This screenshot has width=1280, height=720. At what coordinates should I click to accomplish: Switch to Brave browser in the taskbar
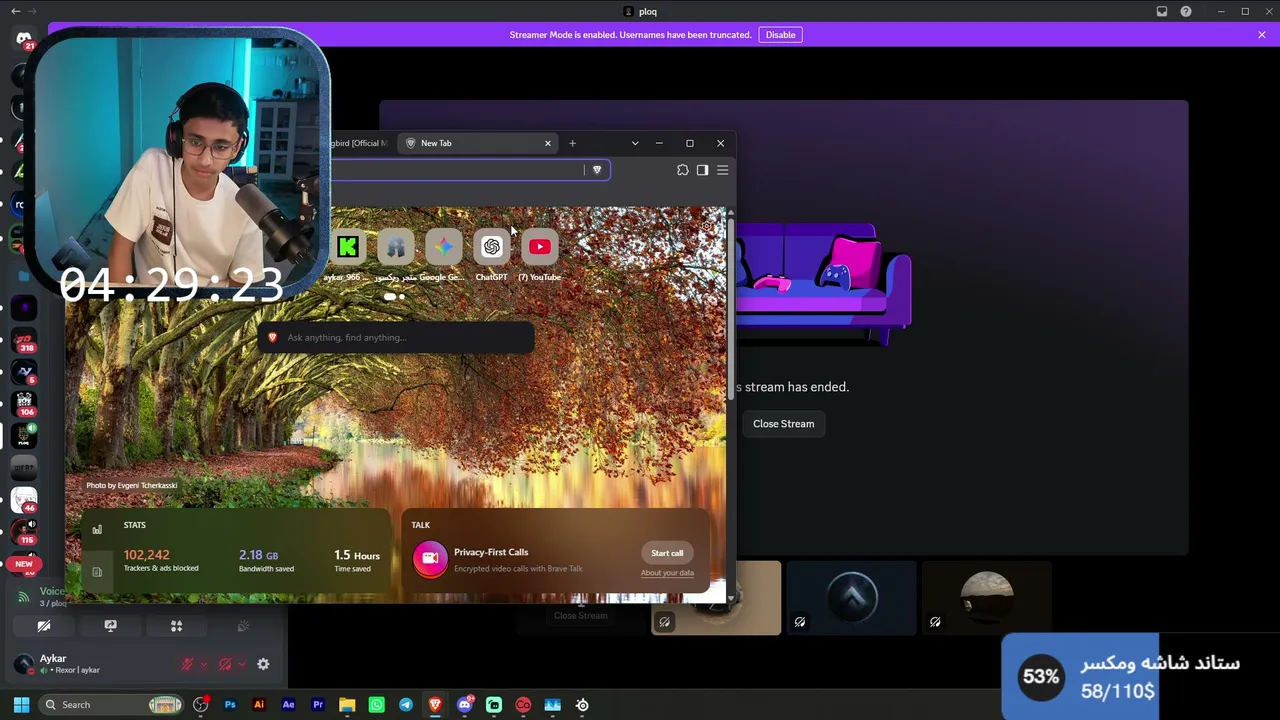pyautogui.click(x=435, y=705)
